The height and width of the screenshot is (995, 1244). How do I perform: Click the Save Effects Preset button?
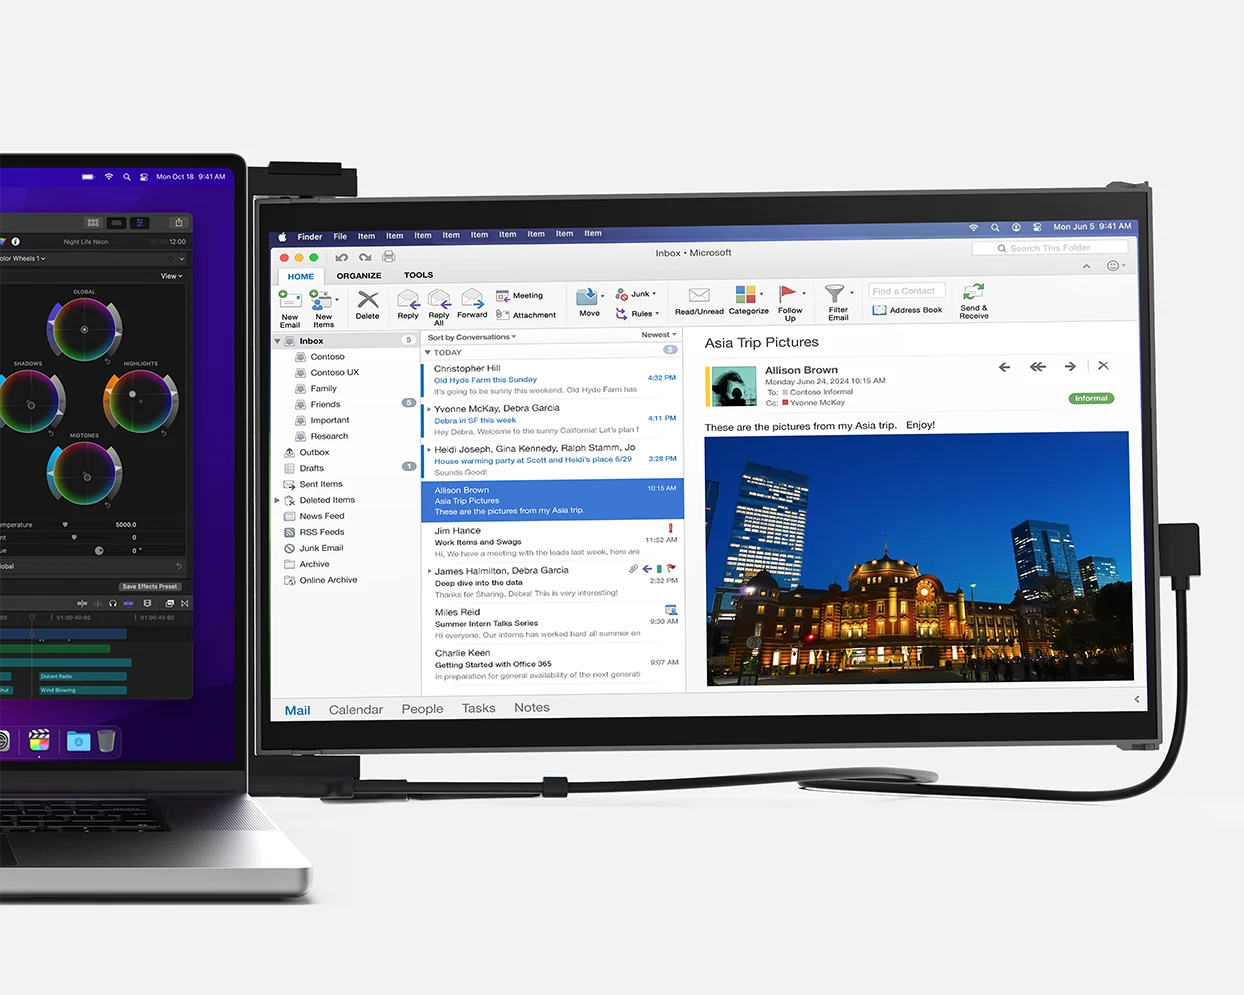[x=150, y=587]
